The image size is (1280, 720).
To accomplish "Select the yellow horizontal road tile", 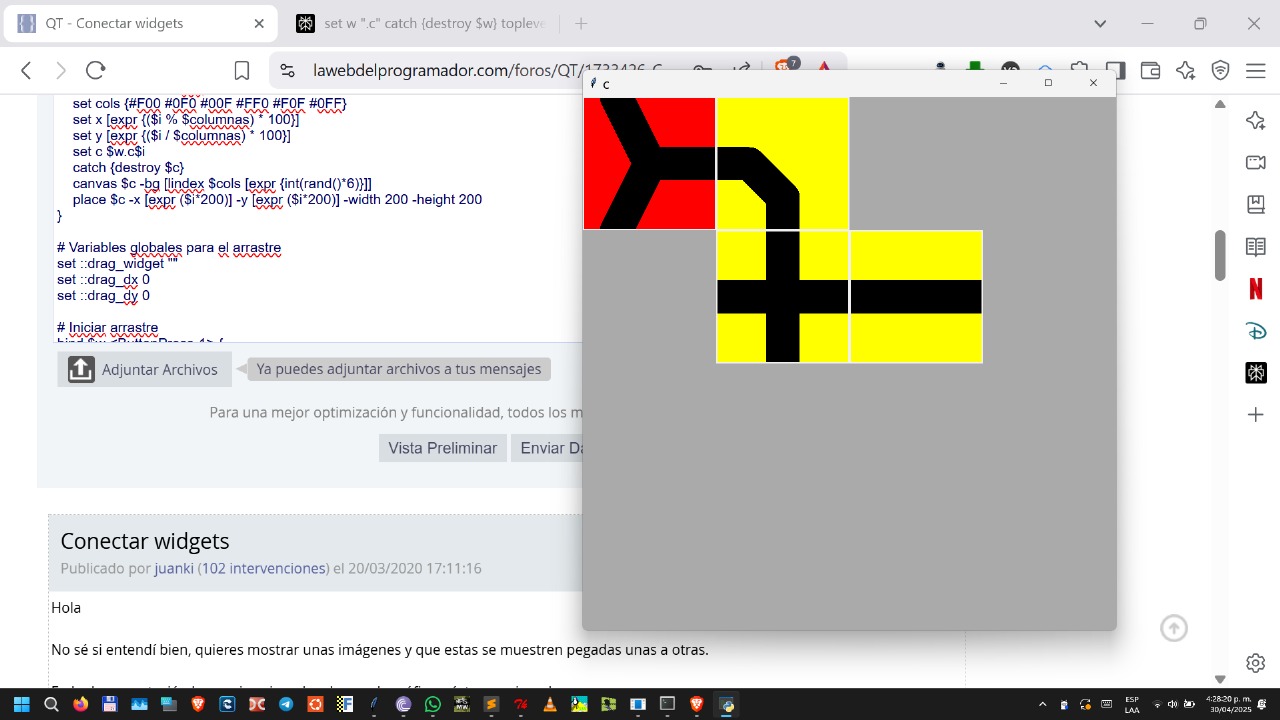I will click(916, 297).
